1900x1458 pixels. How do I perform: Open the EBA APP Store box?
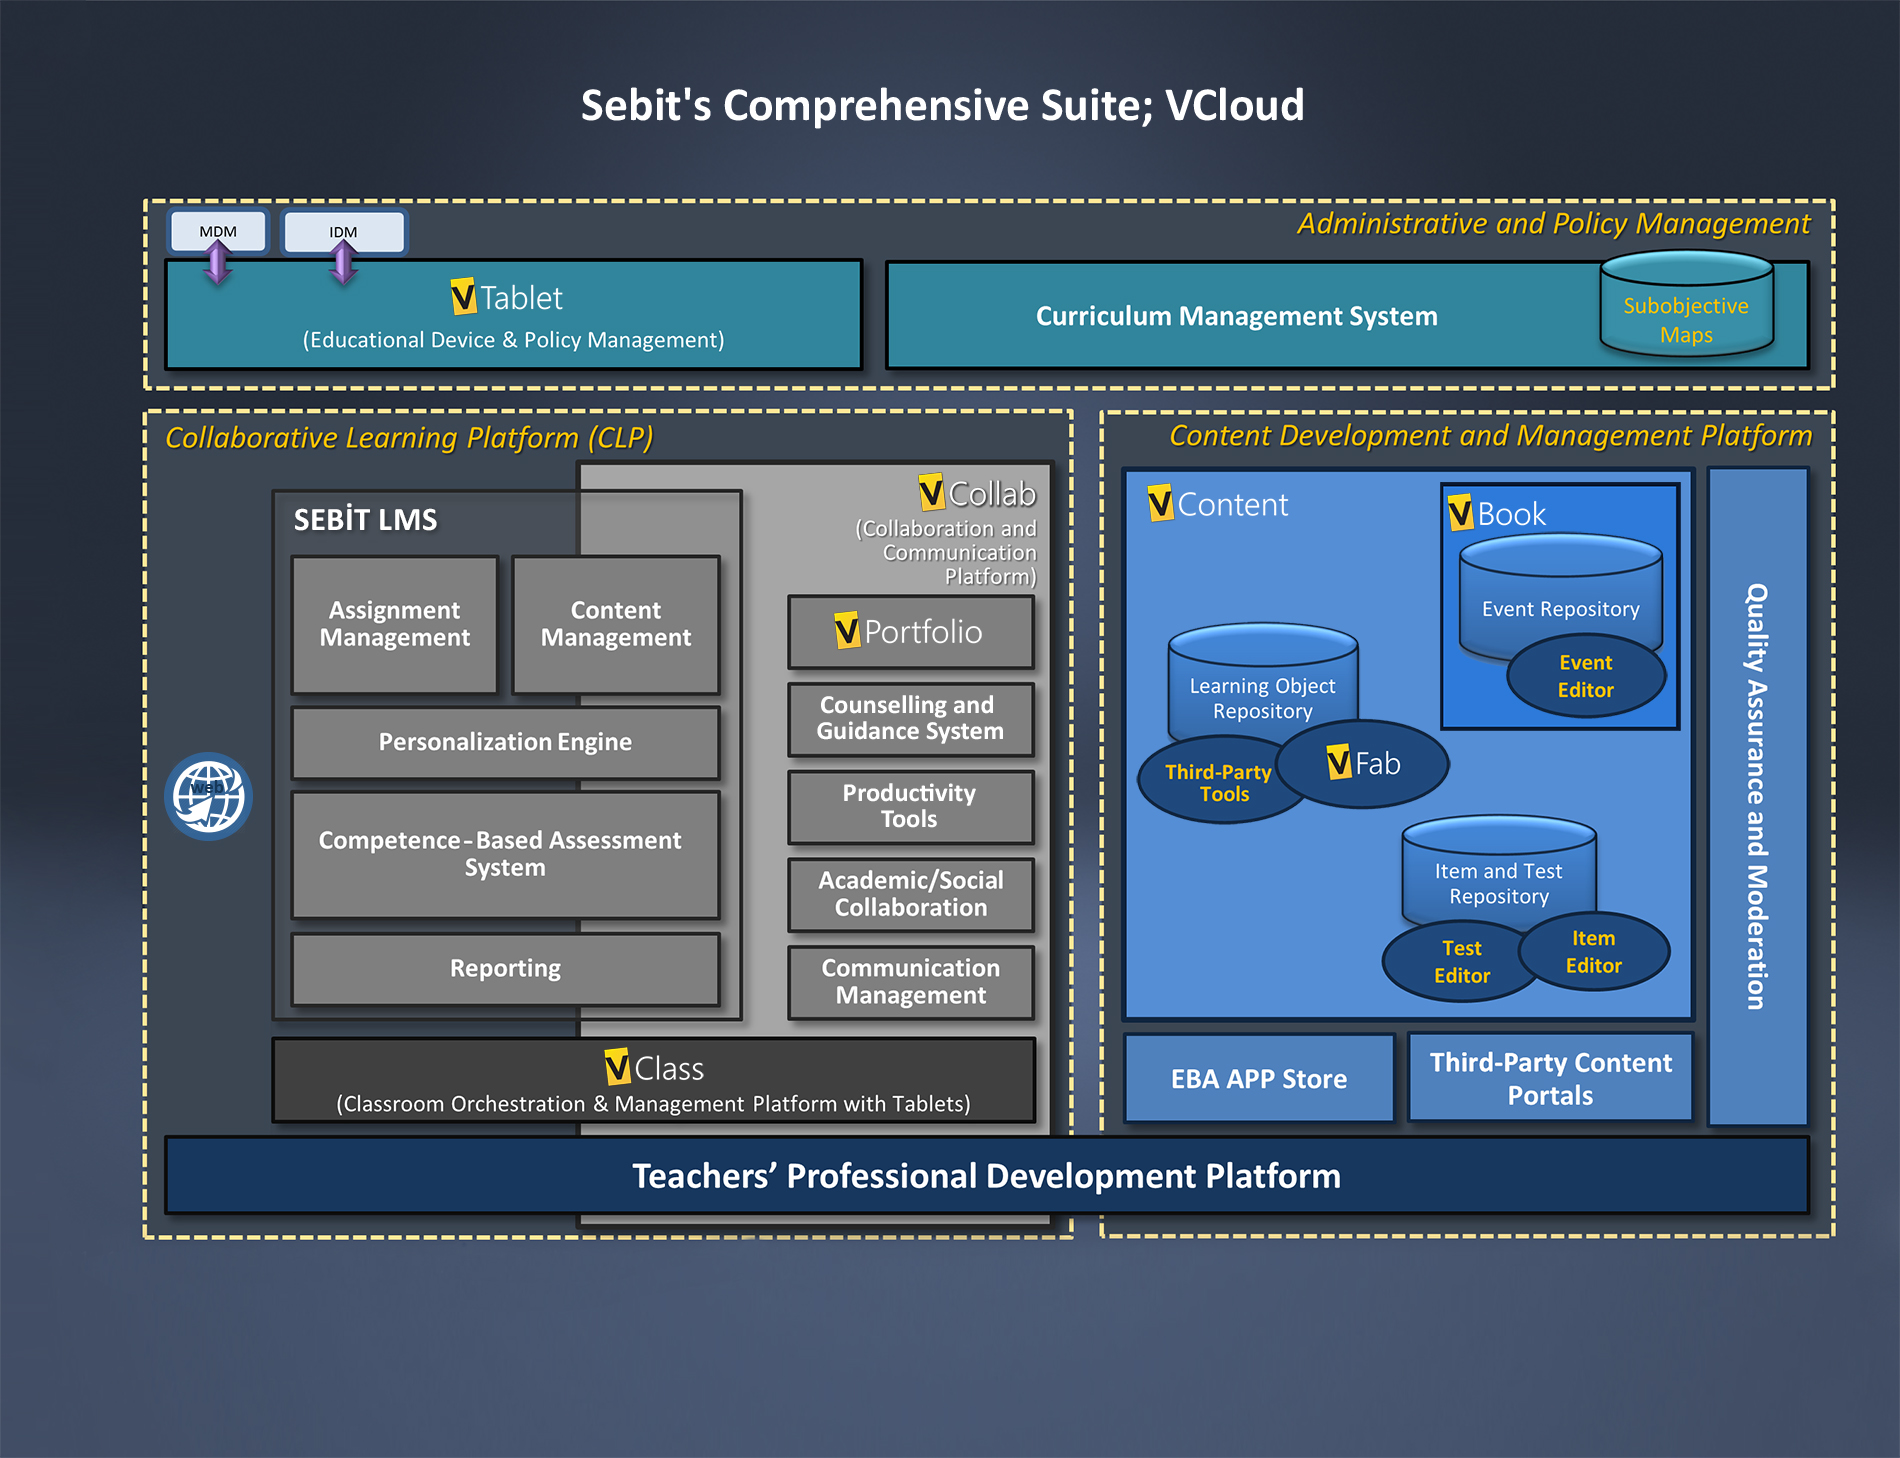point(1258,1079)
